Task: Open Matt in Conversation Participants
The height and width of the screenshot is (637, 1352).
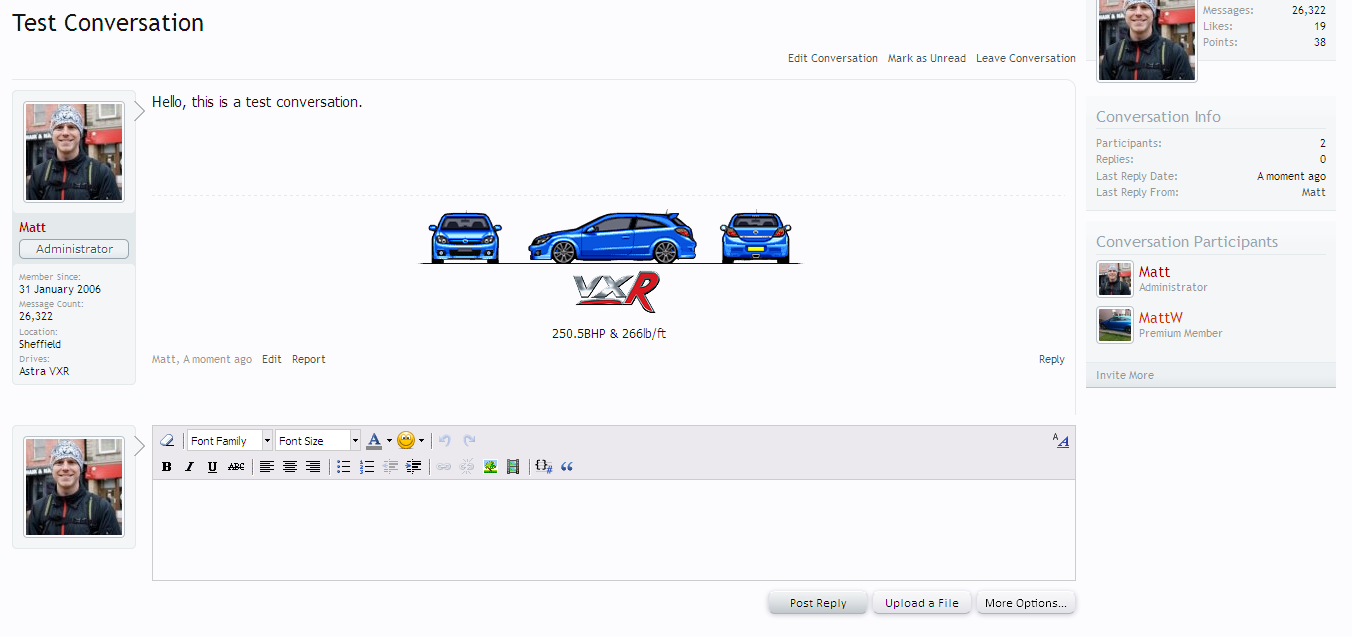Action: pyautogui.click(x=1154, y=272)
